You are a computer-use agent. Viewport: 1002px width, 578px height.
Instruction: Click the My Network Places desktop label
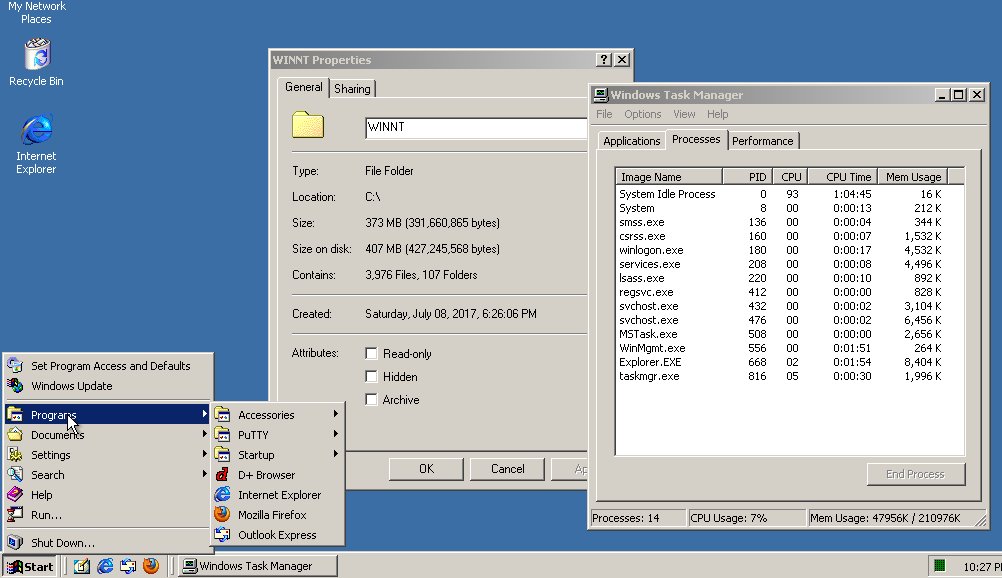click(36, 12)
